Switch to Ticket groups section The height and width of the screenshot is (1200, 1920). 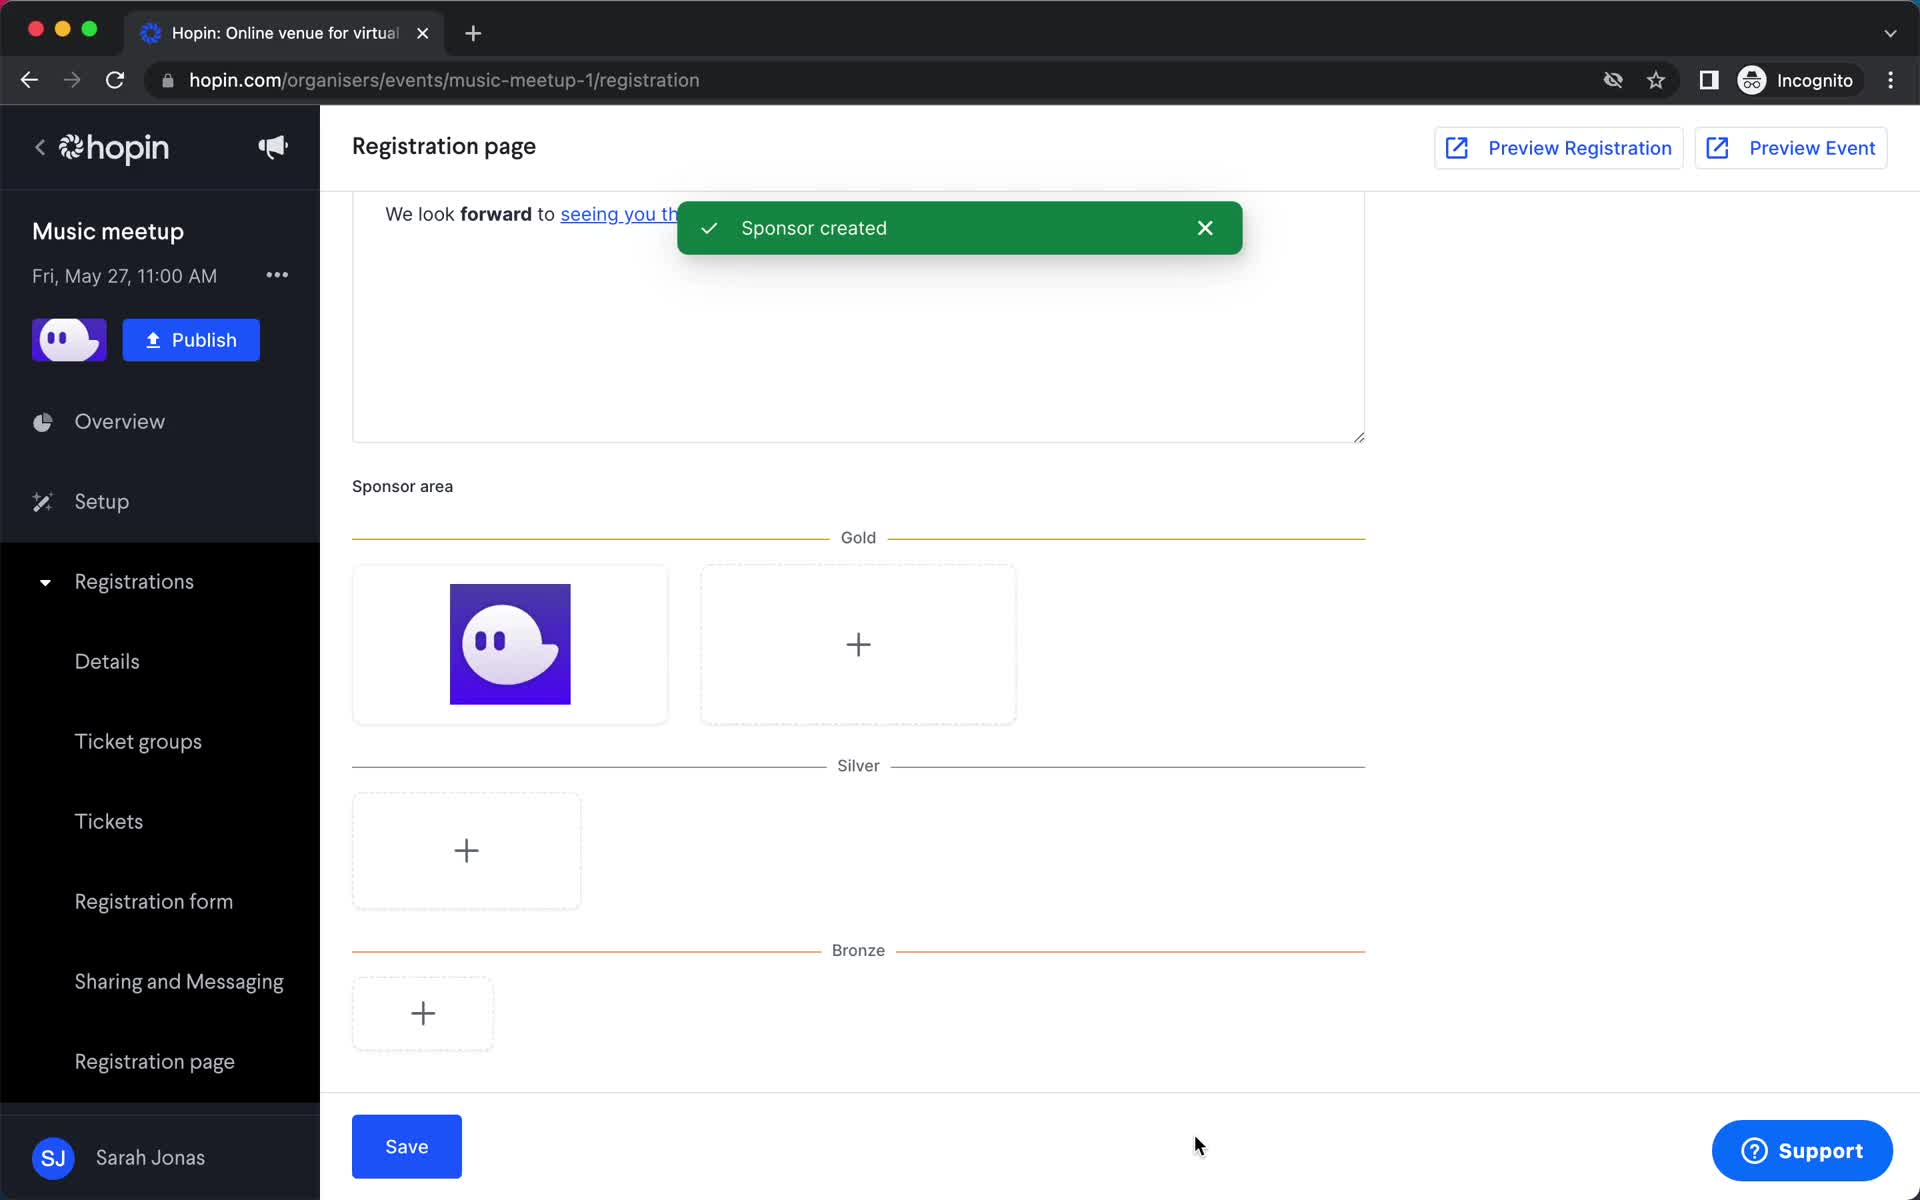pyautogui.click(x=138, y=741)
